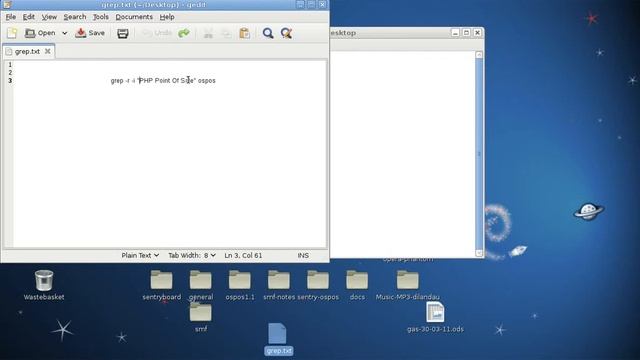This screenshot has height=360, width=640.
Task: Click the Cut scissors icon
Action: (x=208, y=33)
